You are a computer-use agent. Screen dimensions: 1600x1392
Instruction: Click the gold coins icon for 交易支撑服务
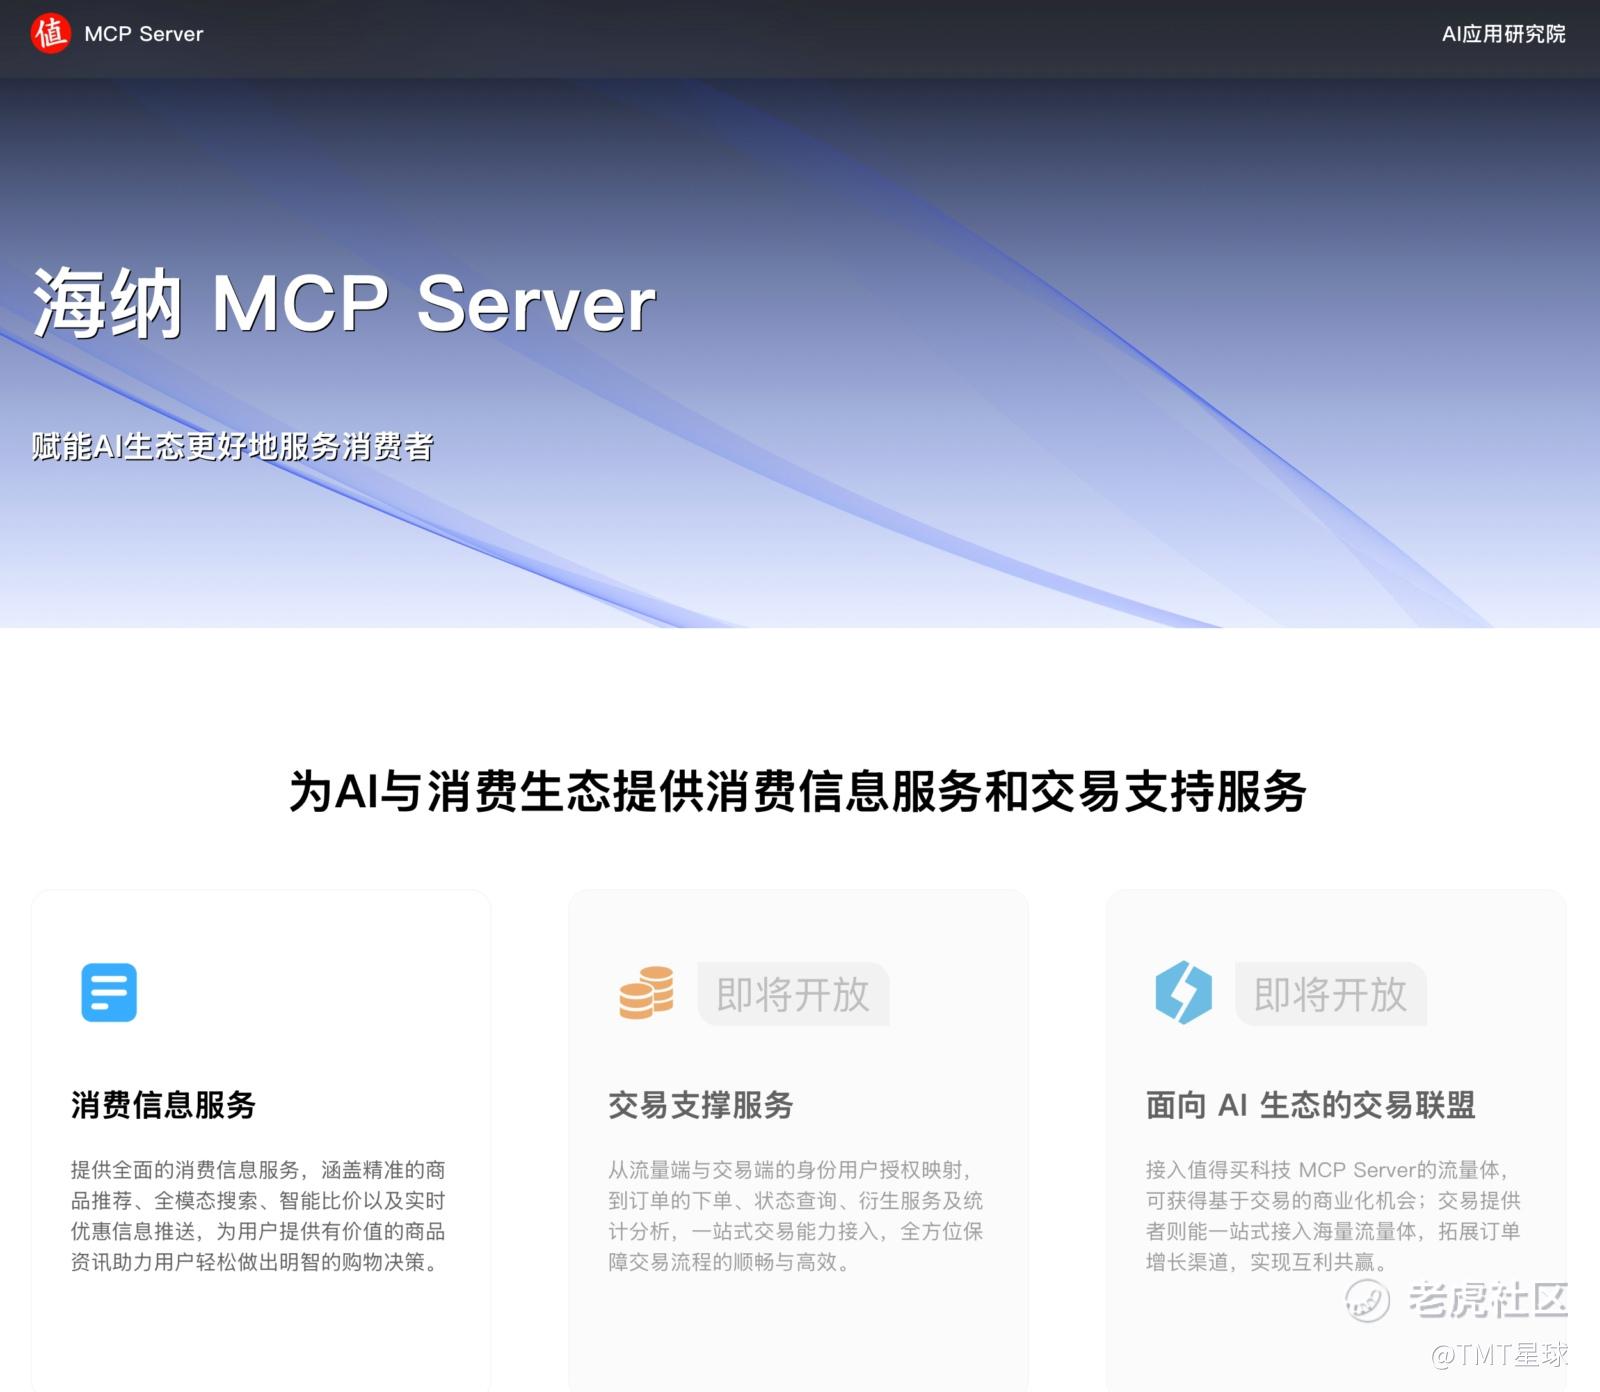click(646, 992)
